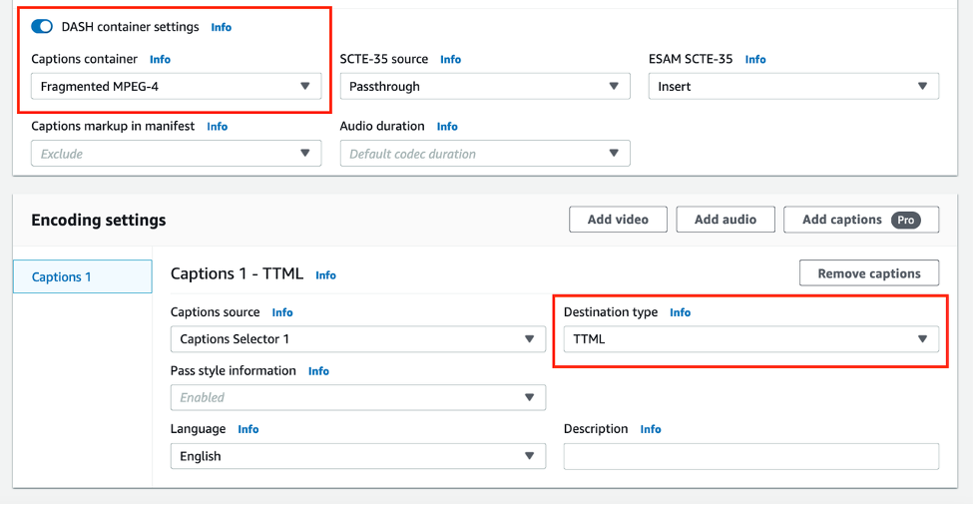
Task: Toggle DASH container settings switch
Action: pyautogui.click(x=42, y=27)
